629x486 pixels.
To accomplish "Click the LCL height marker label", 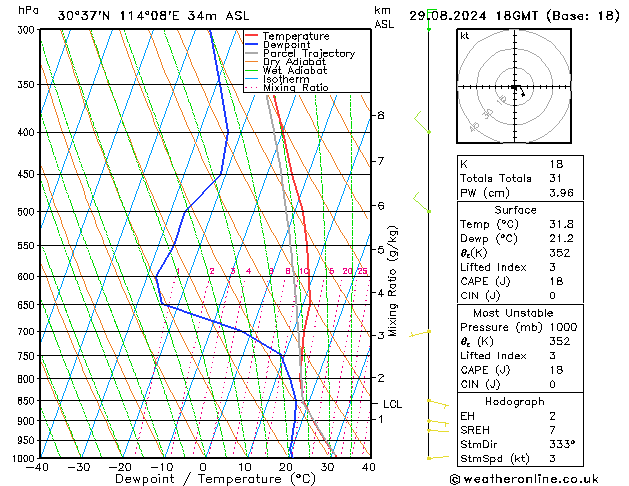I will (x=392, y=404).
